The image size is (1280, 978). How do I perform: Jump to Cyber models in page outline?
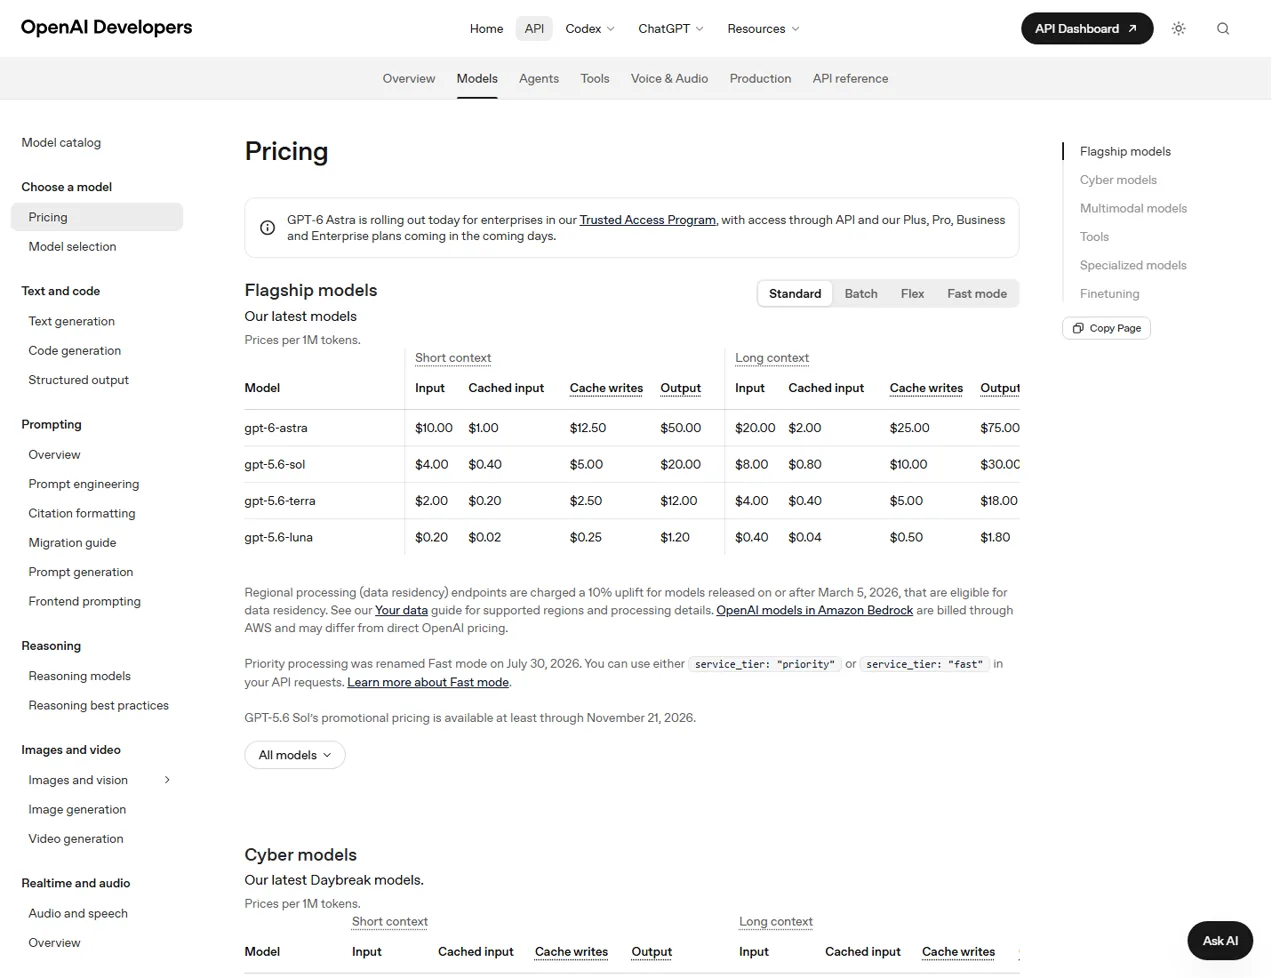tap(1118, 180)
